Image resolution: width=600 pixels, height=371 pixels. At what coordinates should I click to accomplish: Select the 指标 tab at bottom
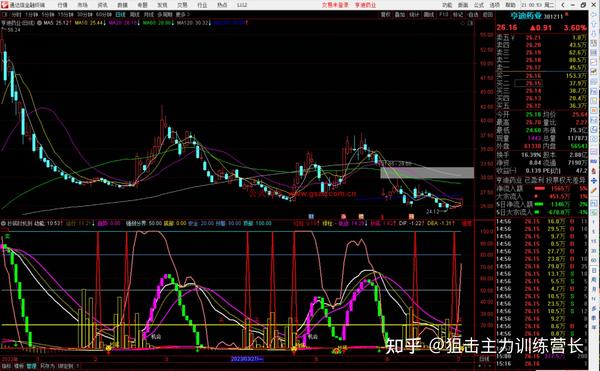(x=7, y=366)
